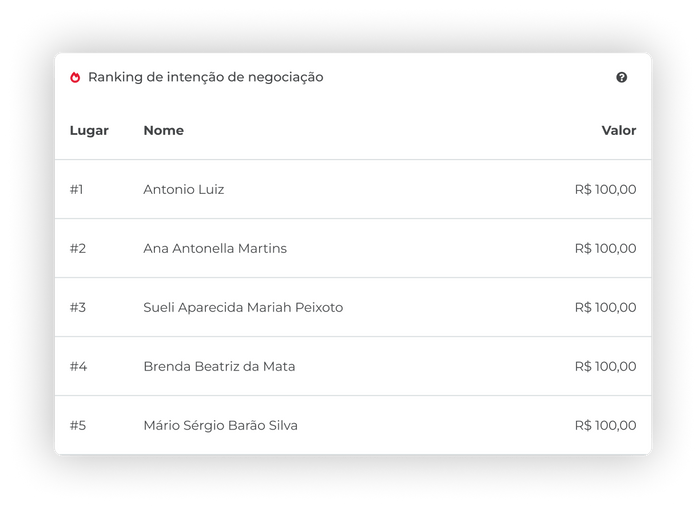Click the #4 rank position
The image size is (700, 506).
78,366
